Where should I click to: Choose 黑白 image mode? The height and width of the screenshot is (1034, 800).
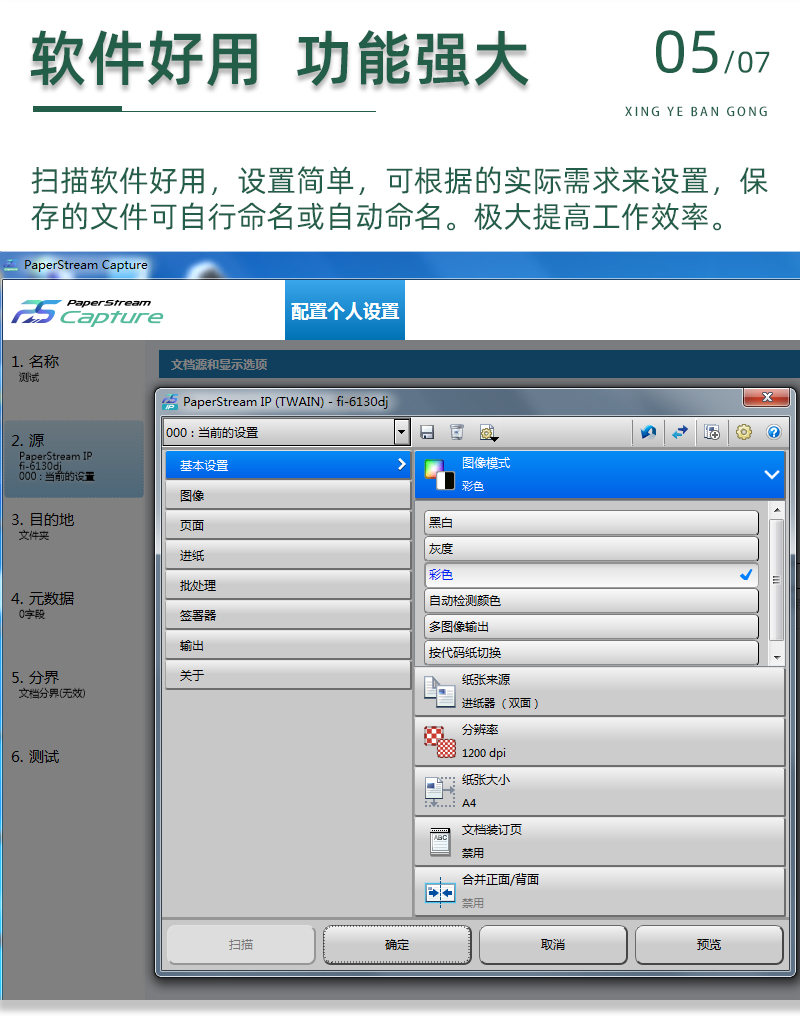[x=592, y=522]
